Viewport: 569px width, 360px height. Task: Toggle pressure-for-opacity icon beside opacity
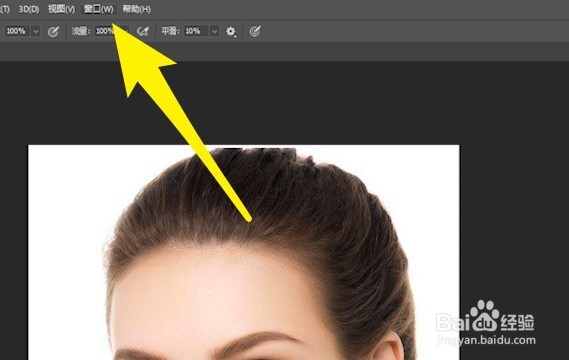point(53,31)
